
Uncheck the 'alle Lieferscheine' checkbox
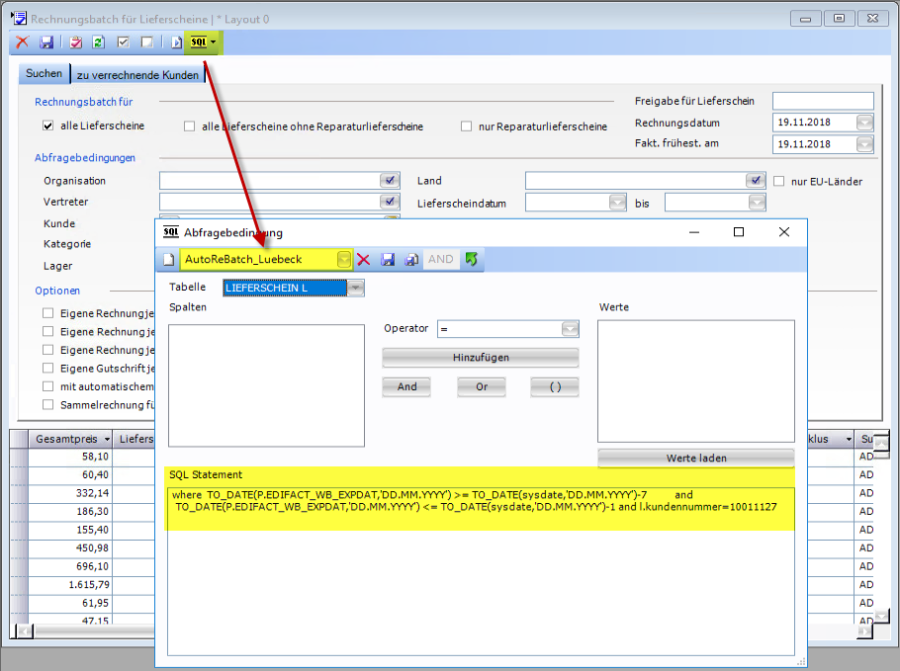point(47,126)
